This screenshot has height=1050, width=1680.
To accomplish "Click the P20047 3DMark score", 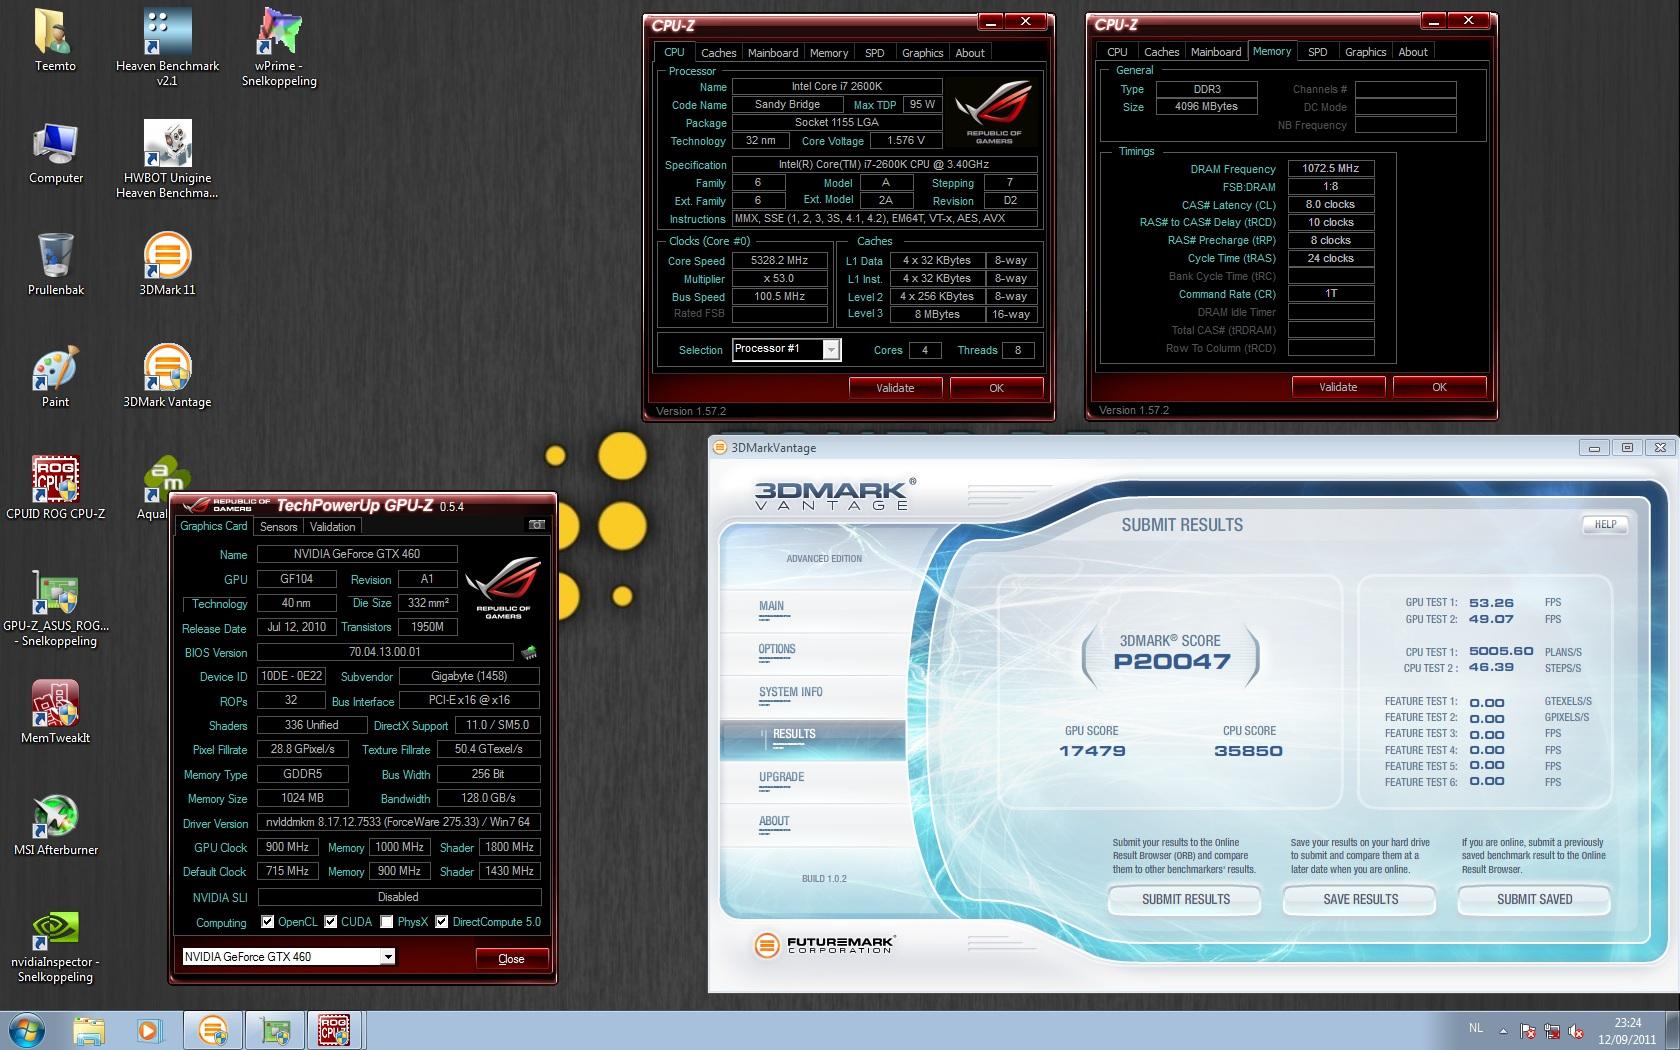I will 1172,661.
